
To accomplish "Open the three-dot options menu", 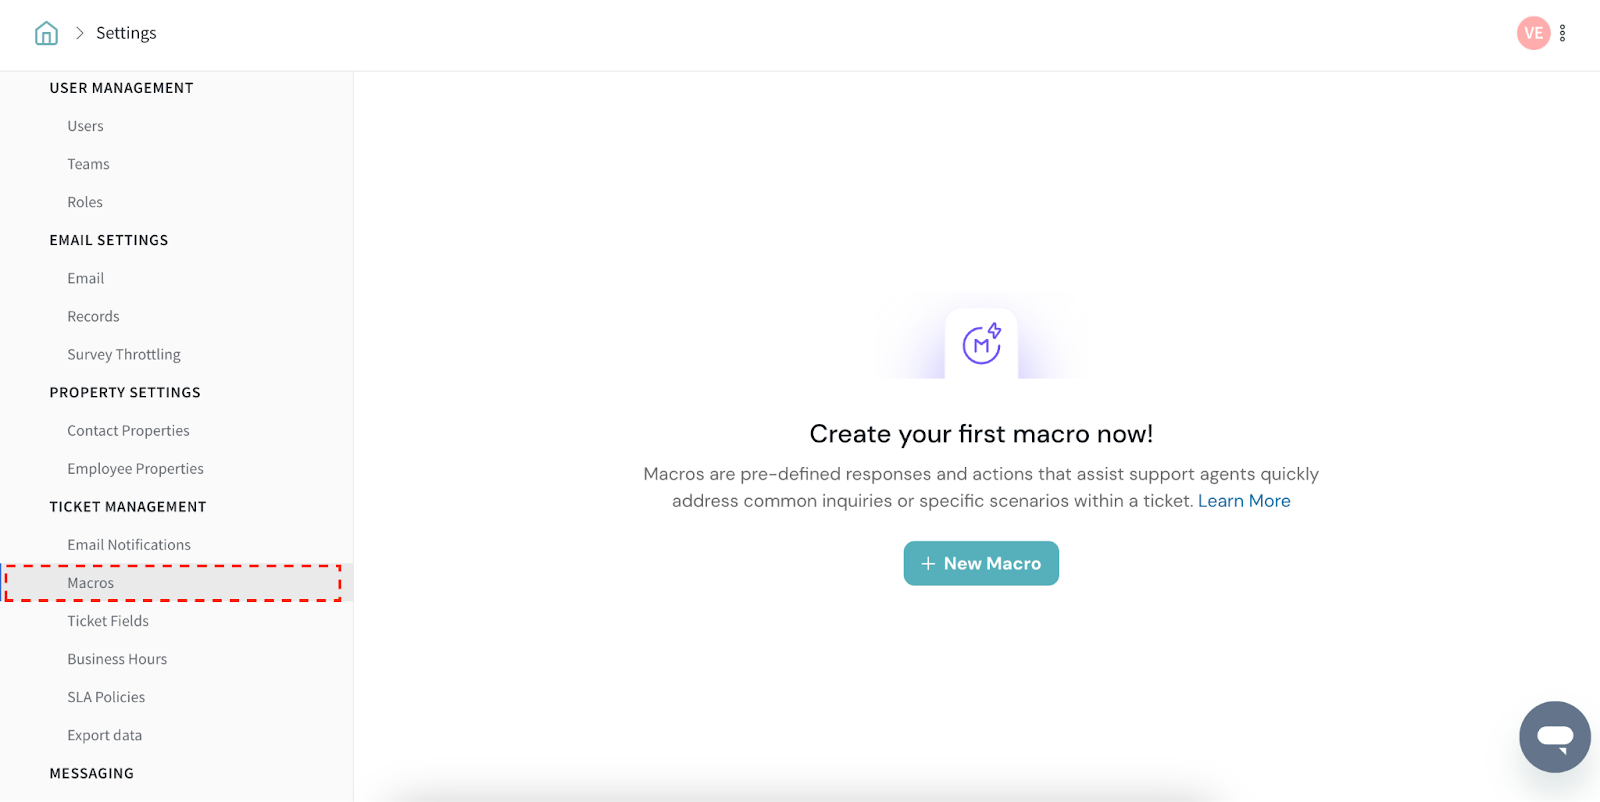I will tap(1562, 33).
